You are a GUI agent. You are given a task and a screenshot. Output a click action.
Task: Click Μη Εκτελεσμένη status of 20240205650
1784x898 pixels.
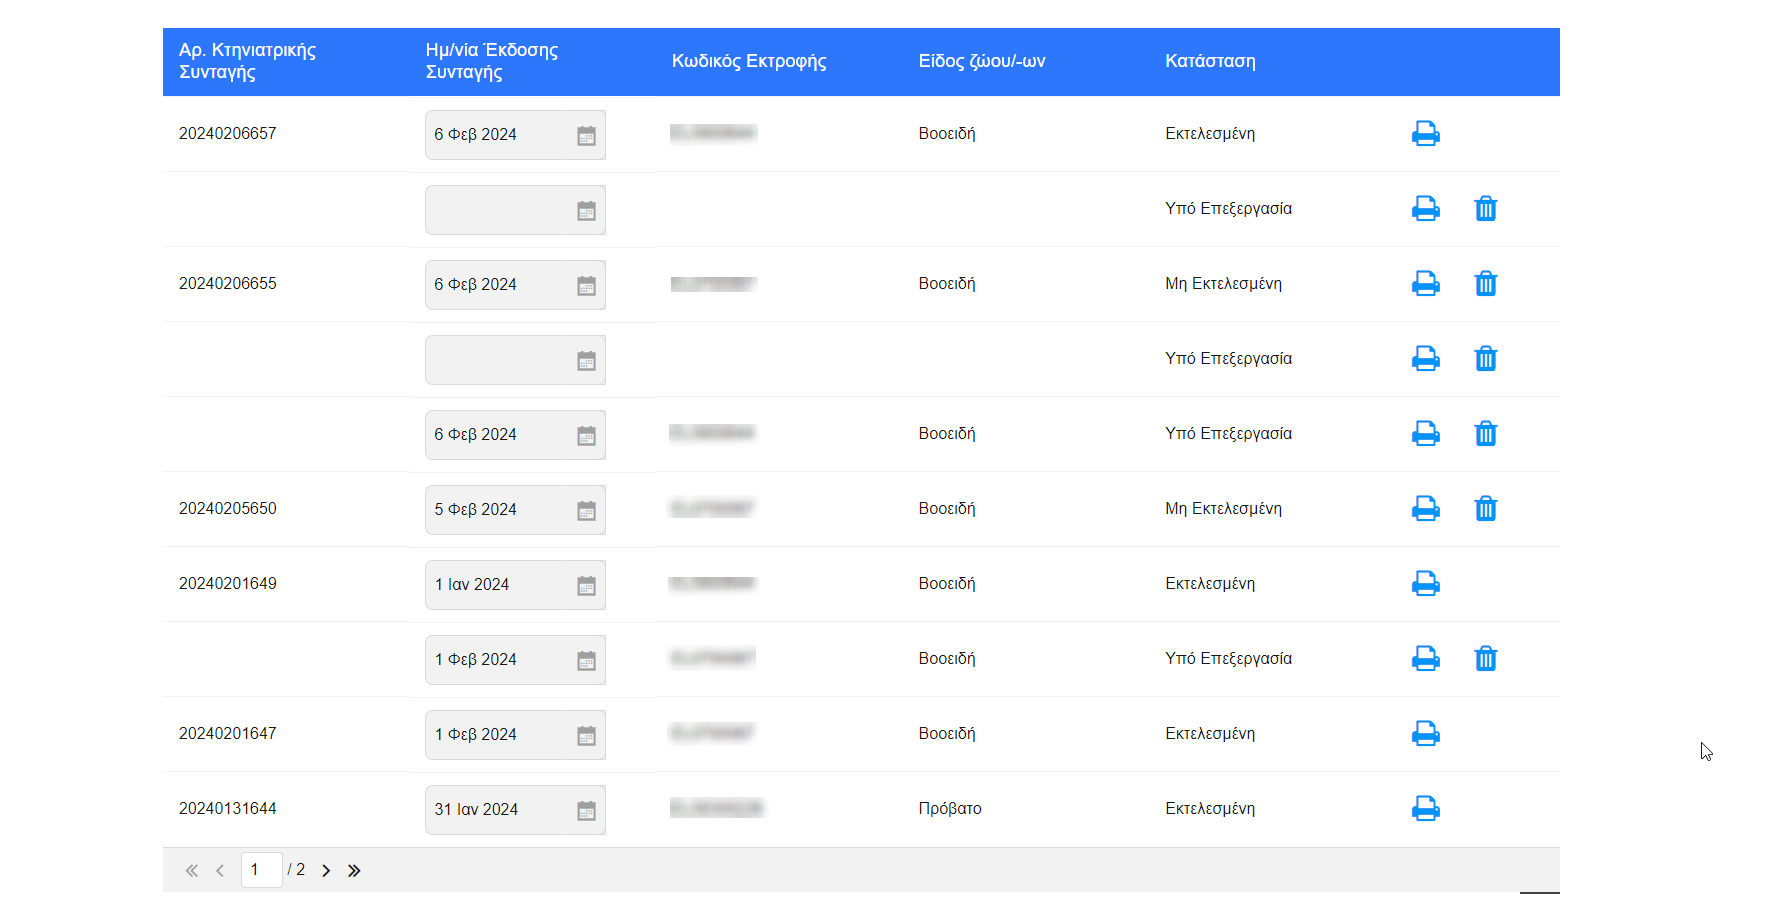1223,508
